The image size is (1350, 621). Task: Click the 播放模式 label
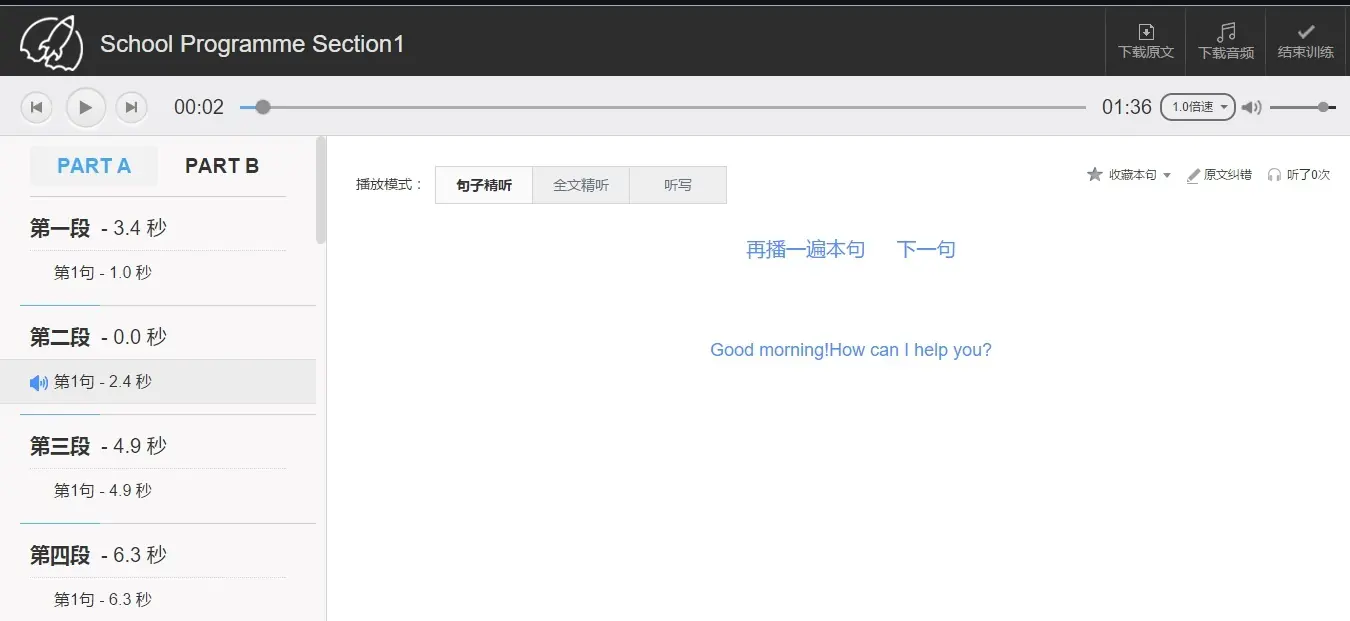pos(390,185)
